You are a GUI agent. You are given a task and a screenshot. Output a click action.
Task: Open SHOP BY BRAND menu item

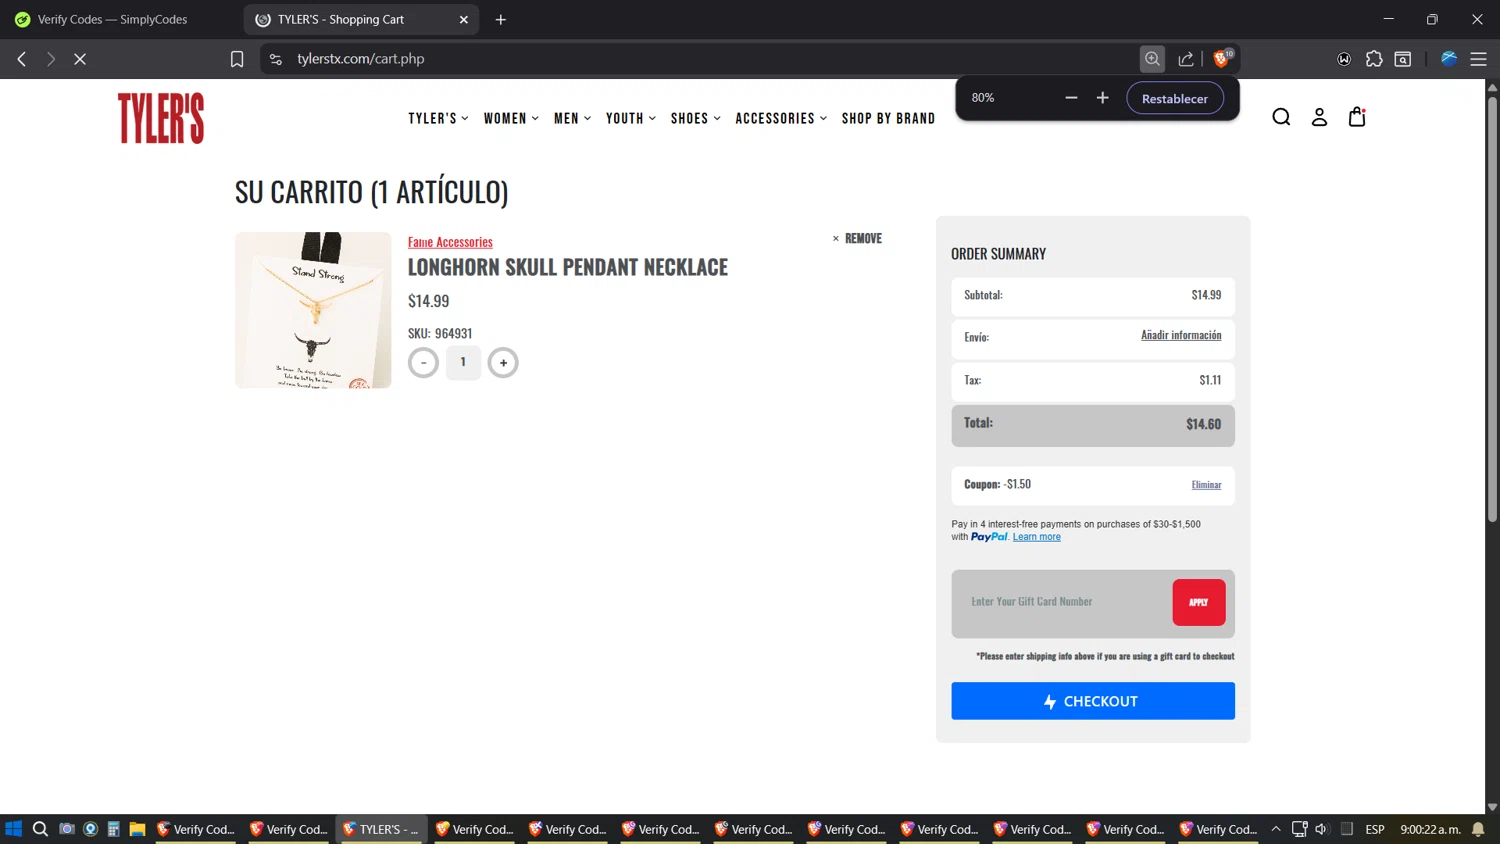[888, 118]
